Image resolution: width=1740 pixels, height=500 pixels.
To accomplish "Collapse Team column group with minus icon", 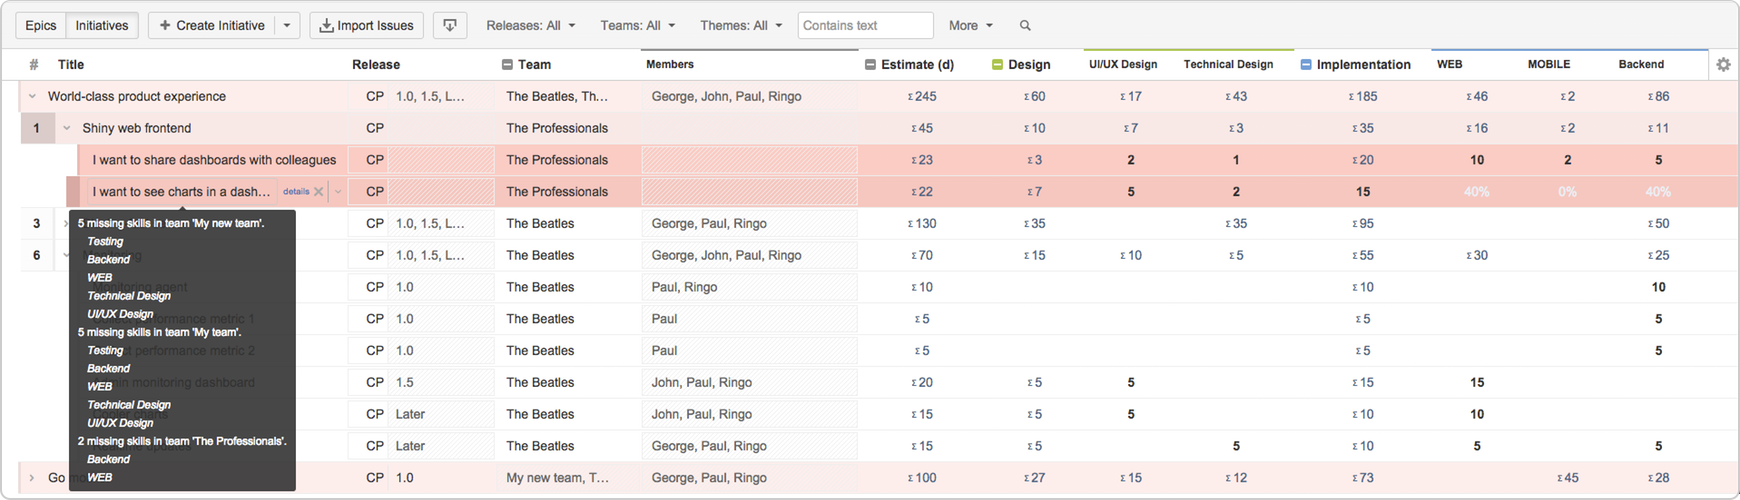I will 507,64.
